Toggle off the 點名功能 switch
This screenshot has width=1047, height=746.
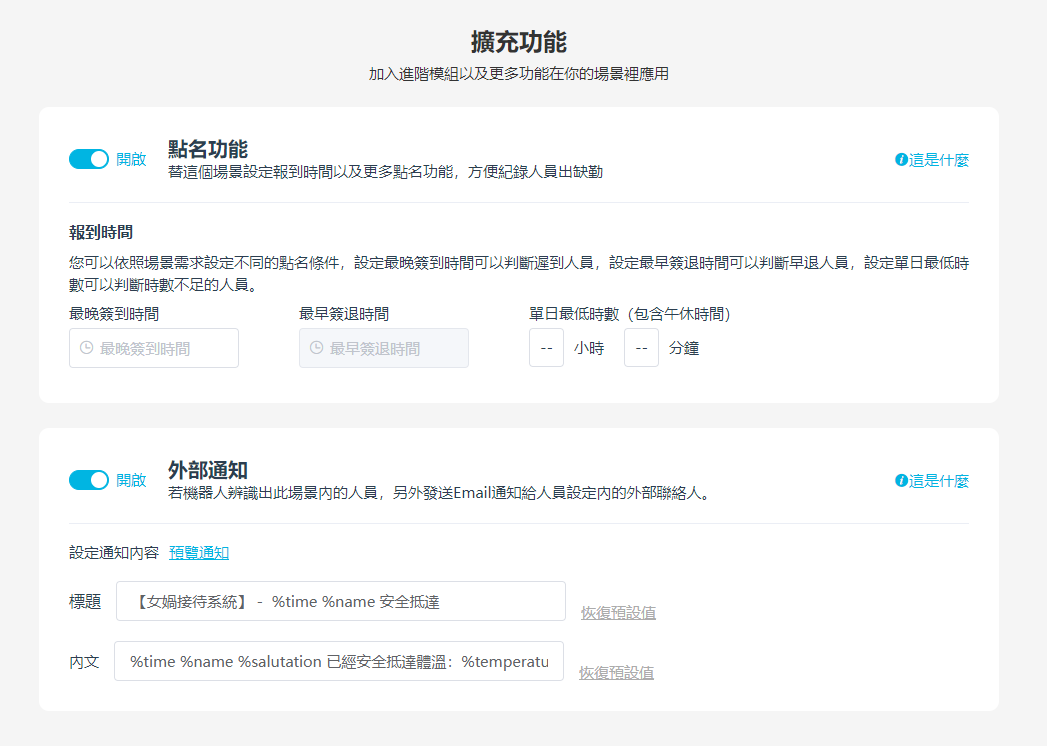click(89, 159)
